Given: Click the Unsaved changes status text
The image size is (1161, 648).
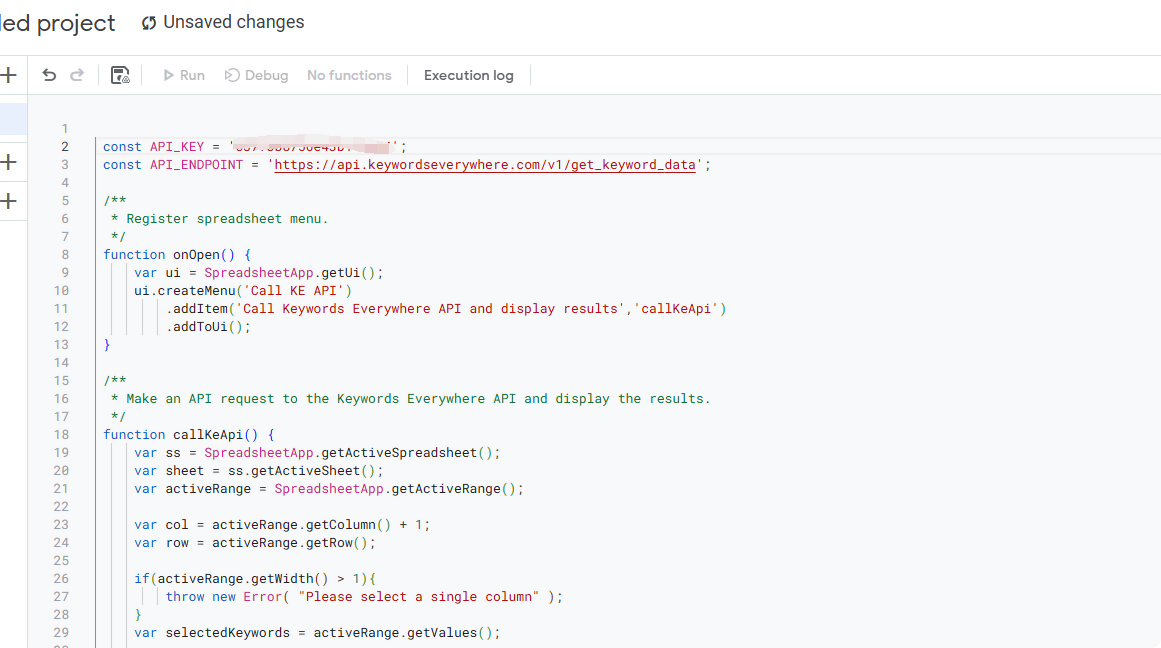Looking at the screenshot, I should pyautogui.click(x=233, y=22).
